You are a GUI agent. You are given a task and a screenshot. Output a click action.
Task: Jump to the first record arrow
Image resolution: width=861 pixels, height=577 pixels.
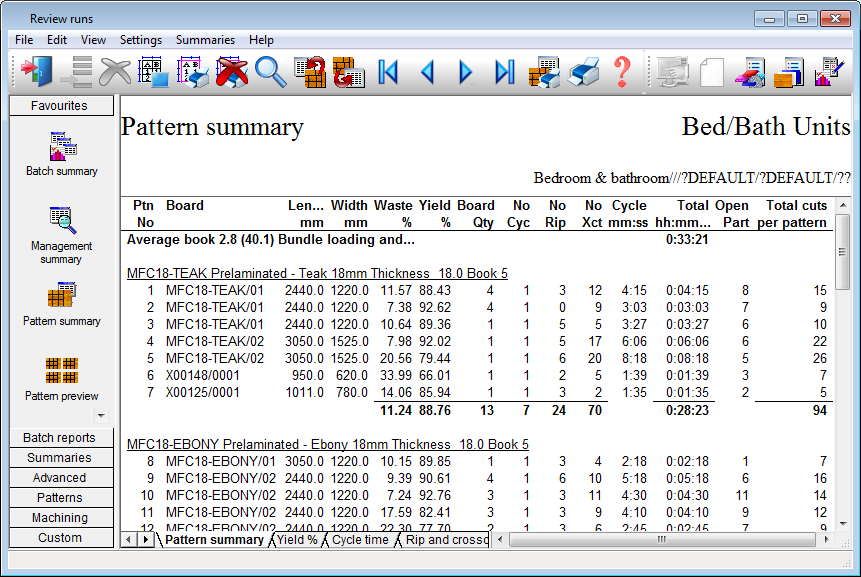pos(388,72)
